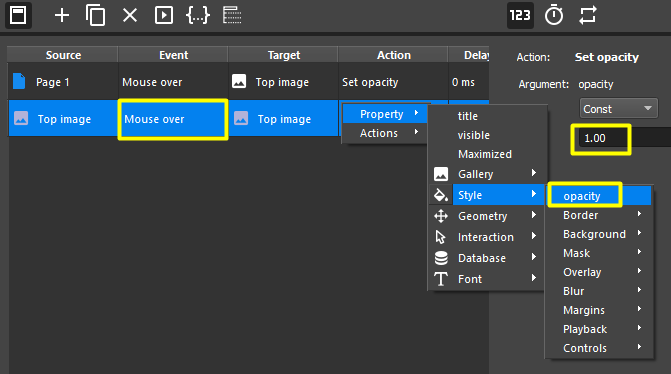Viewport: 671px width, 374px height.
Task: Duplicate the selected action with copy icon
Action: pyautogui.click(x=95, y=15)
